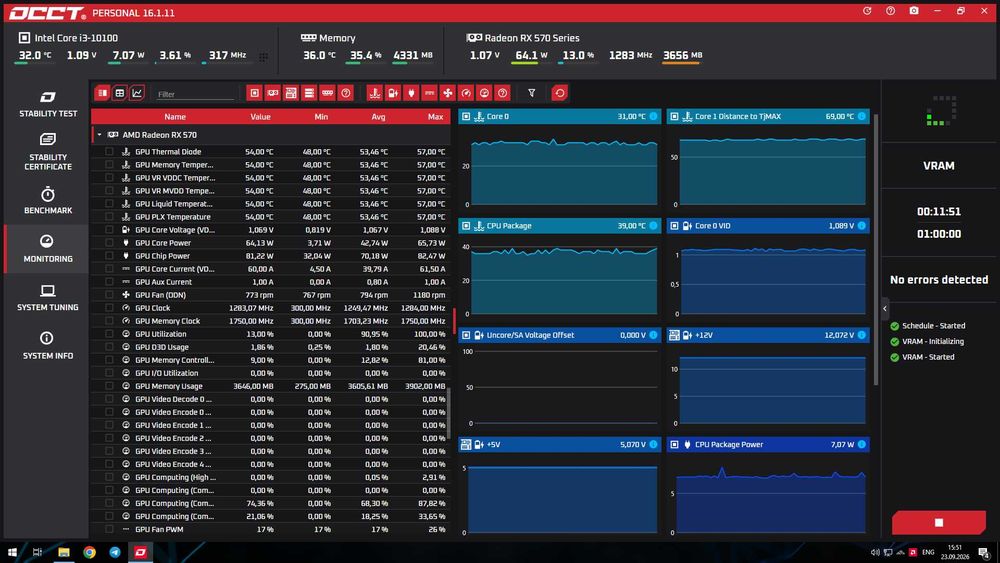
Task: Toggle GPU sensors filter icon
Action: [x=273, y=93]
